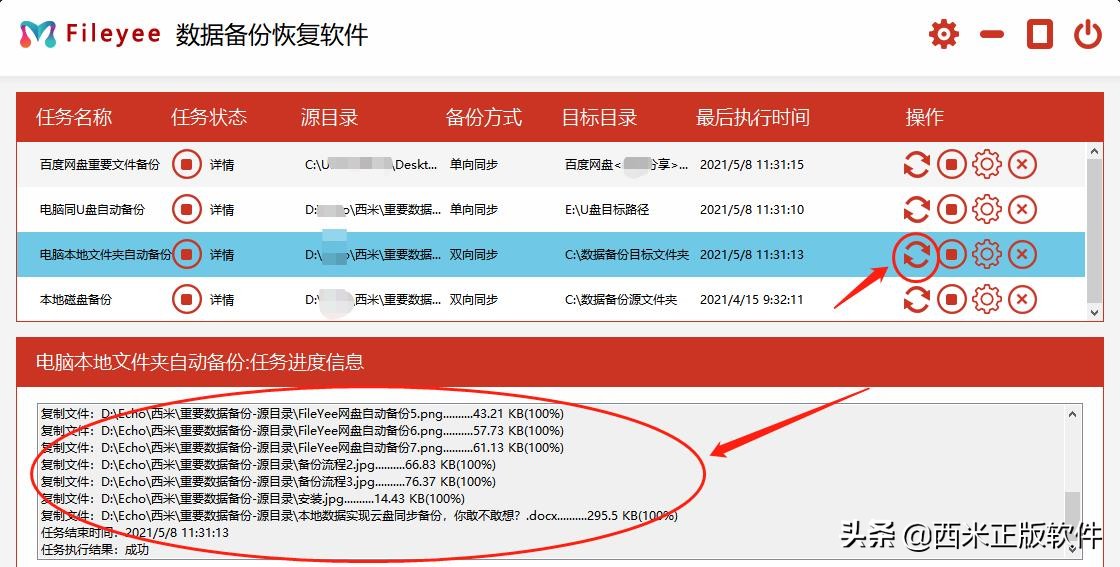Click timestamp 2021/5/8 11:31:15
1120x567 pixels.
(751, 165)
